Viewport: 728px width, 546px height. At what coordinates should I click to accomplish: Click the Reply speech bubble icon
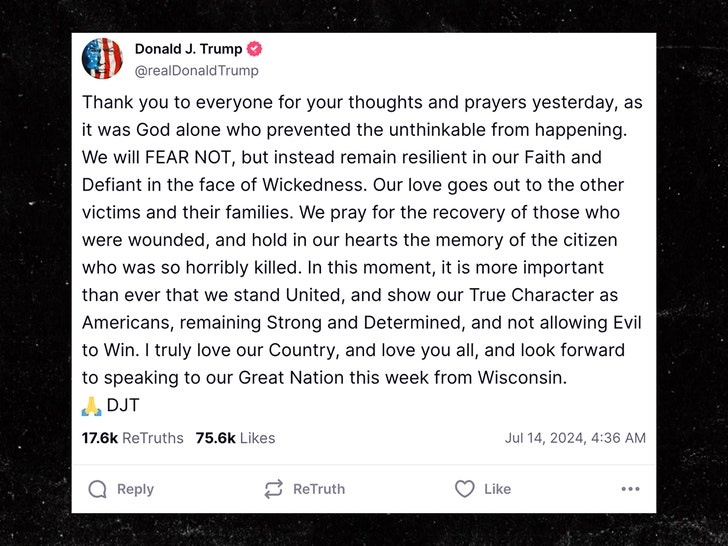pyautogui.click(x=98, y=489)
